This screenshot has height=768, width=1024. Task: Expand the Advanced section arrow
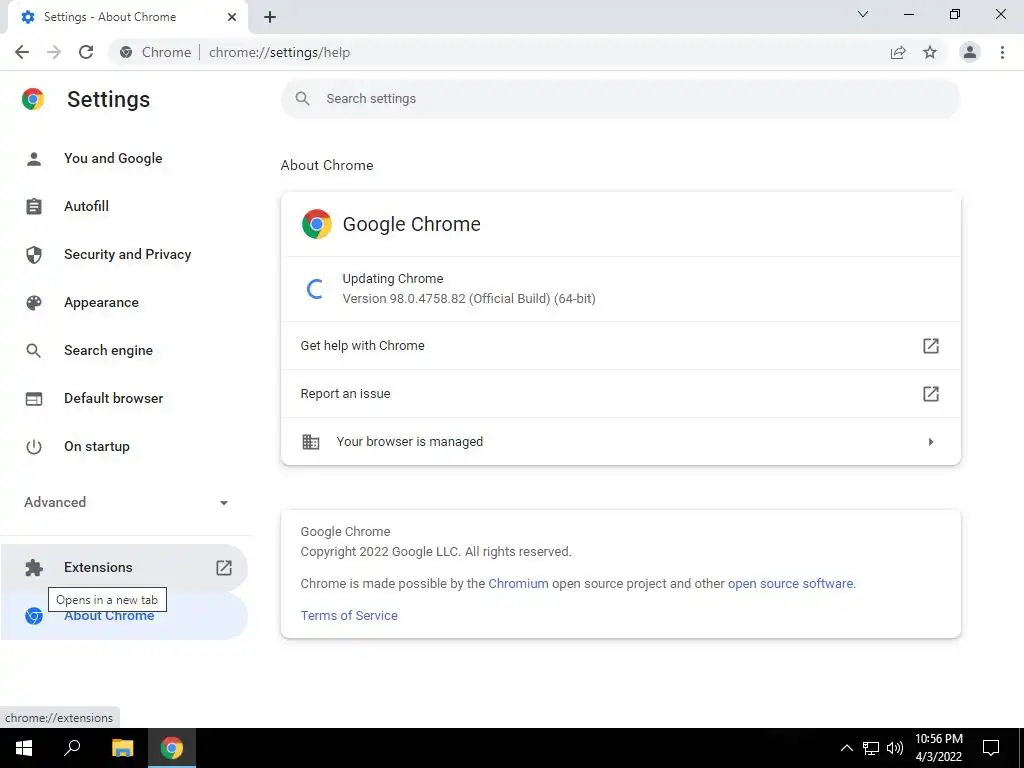pos(224,503)
